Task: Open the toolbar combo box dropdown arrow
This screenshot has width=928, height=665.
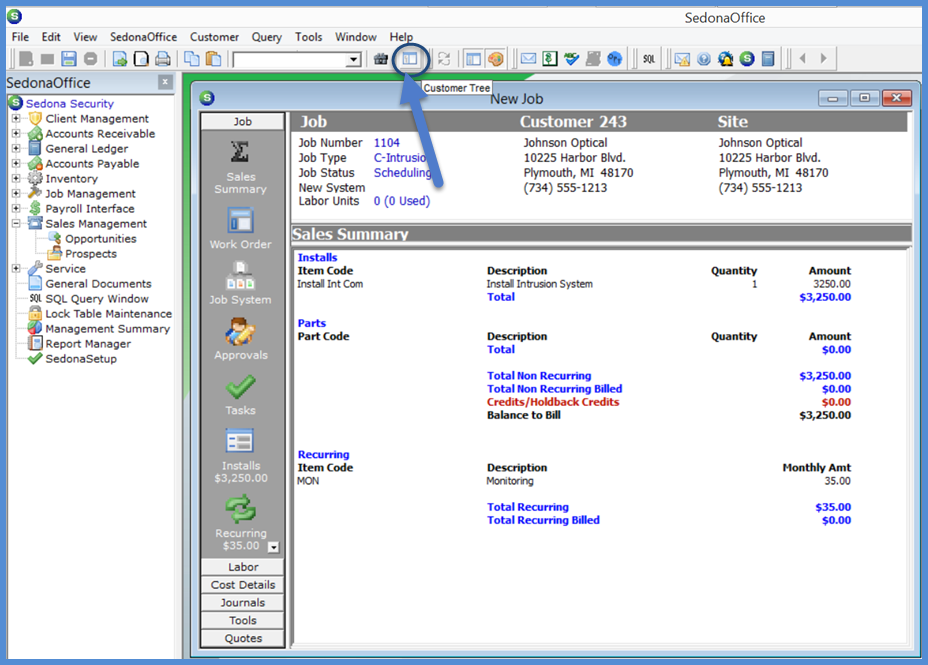Action: (x=353, y=59)
